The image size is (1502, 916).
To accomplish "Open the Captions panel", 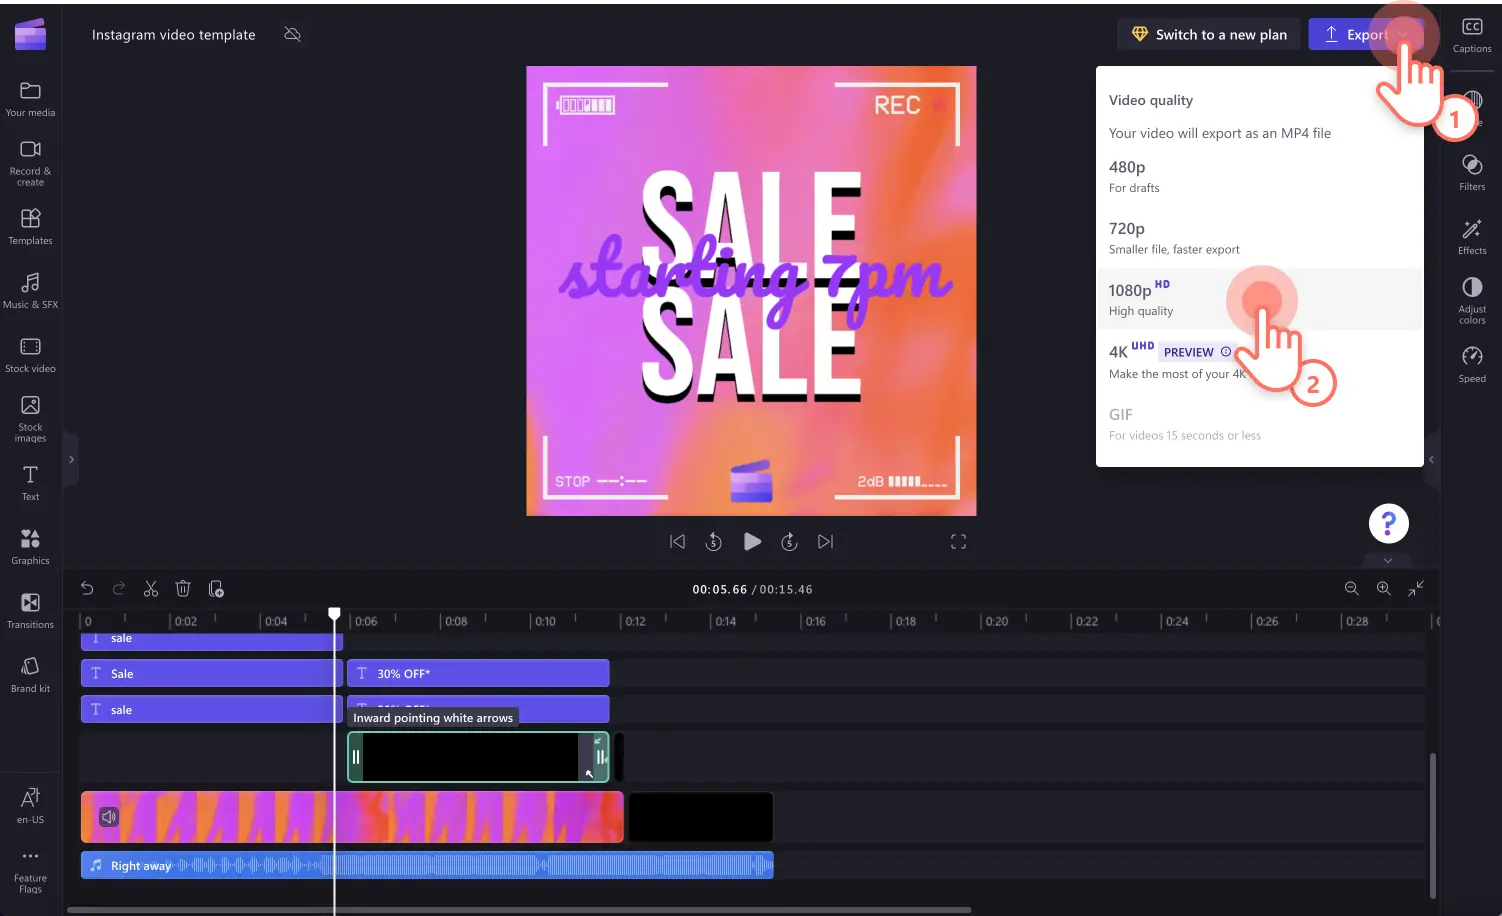I will click(x=1472, y=35).
